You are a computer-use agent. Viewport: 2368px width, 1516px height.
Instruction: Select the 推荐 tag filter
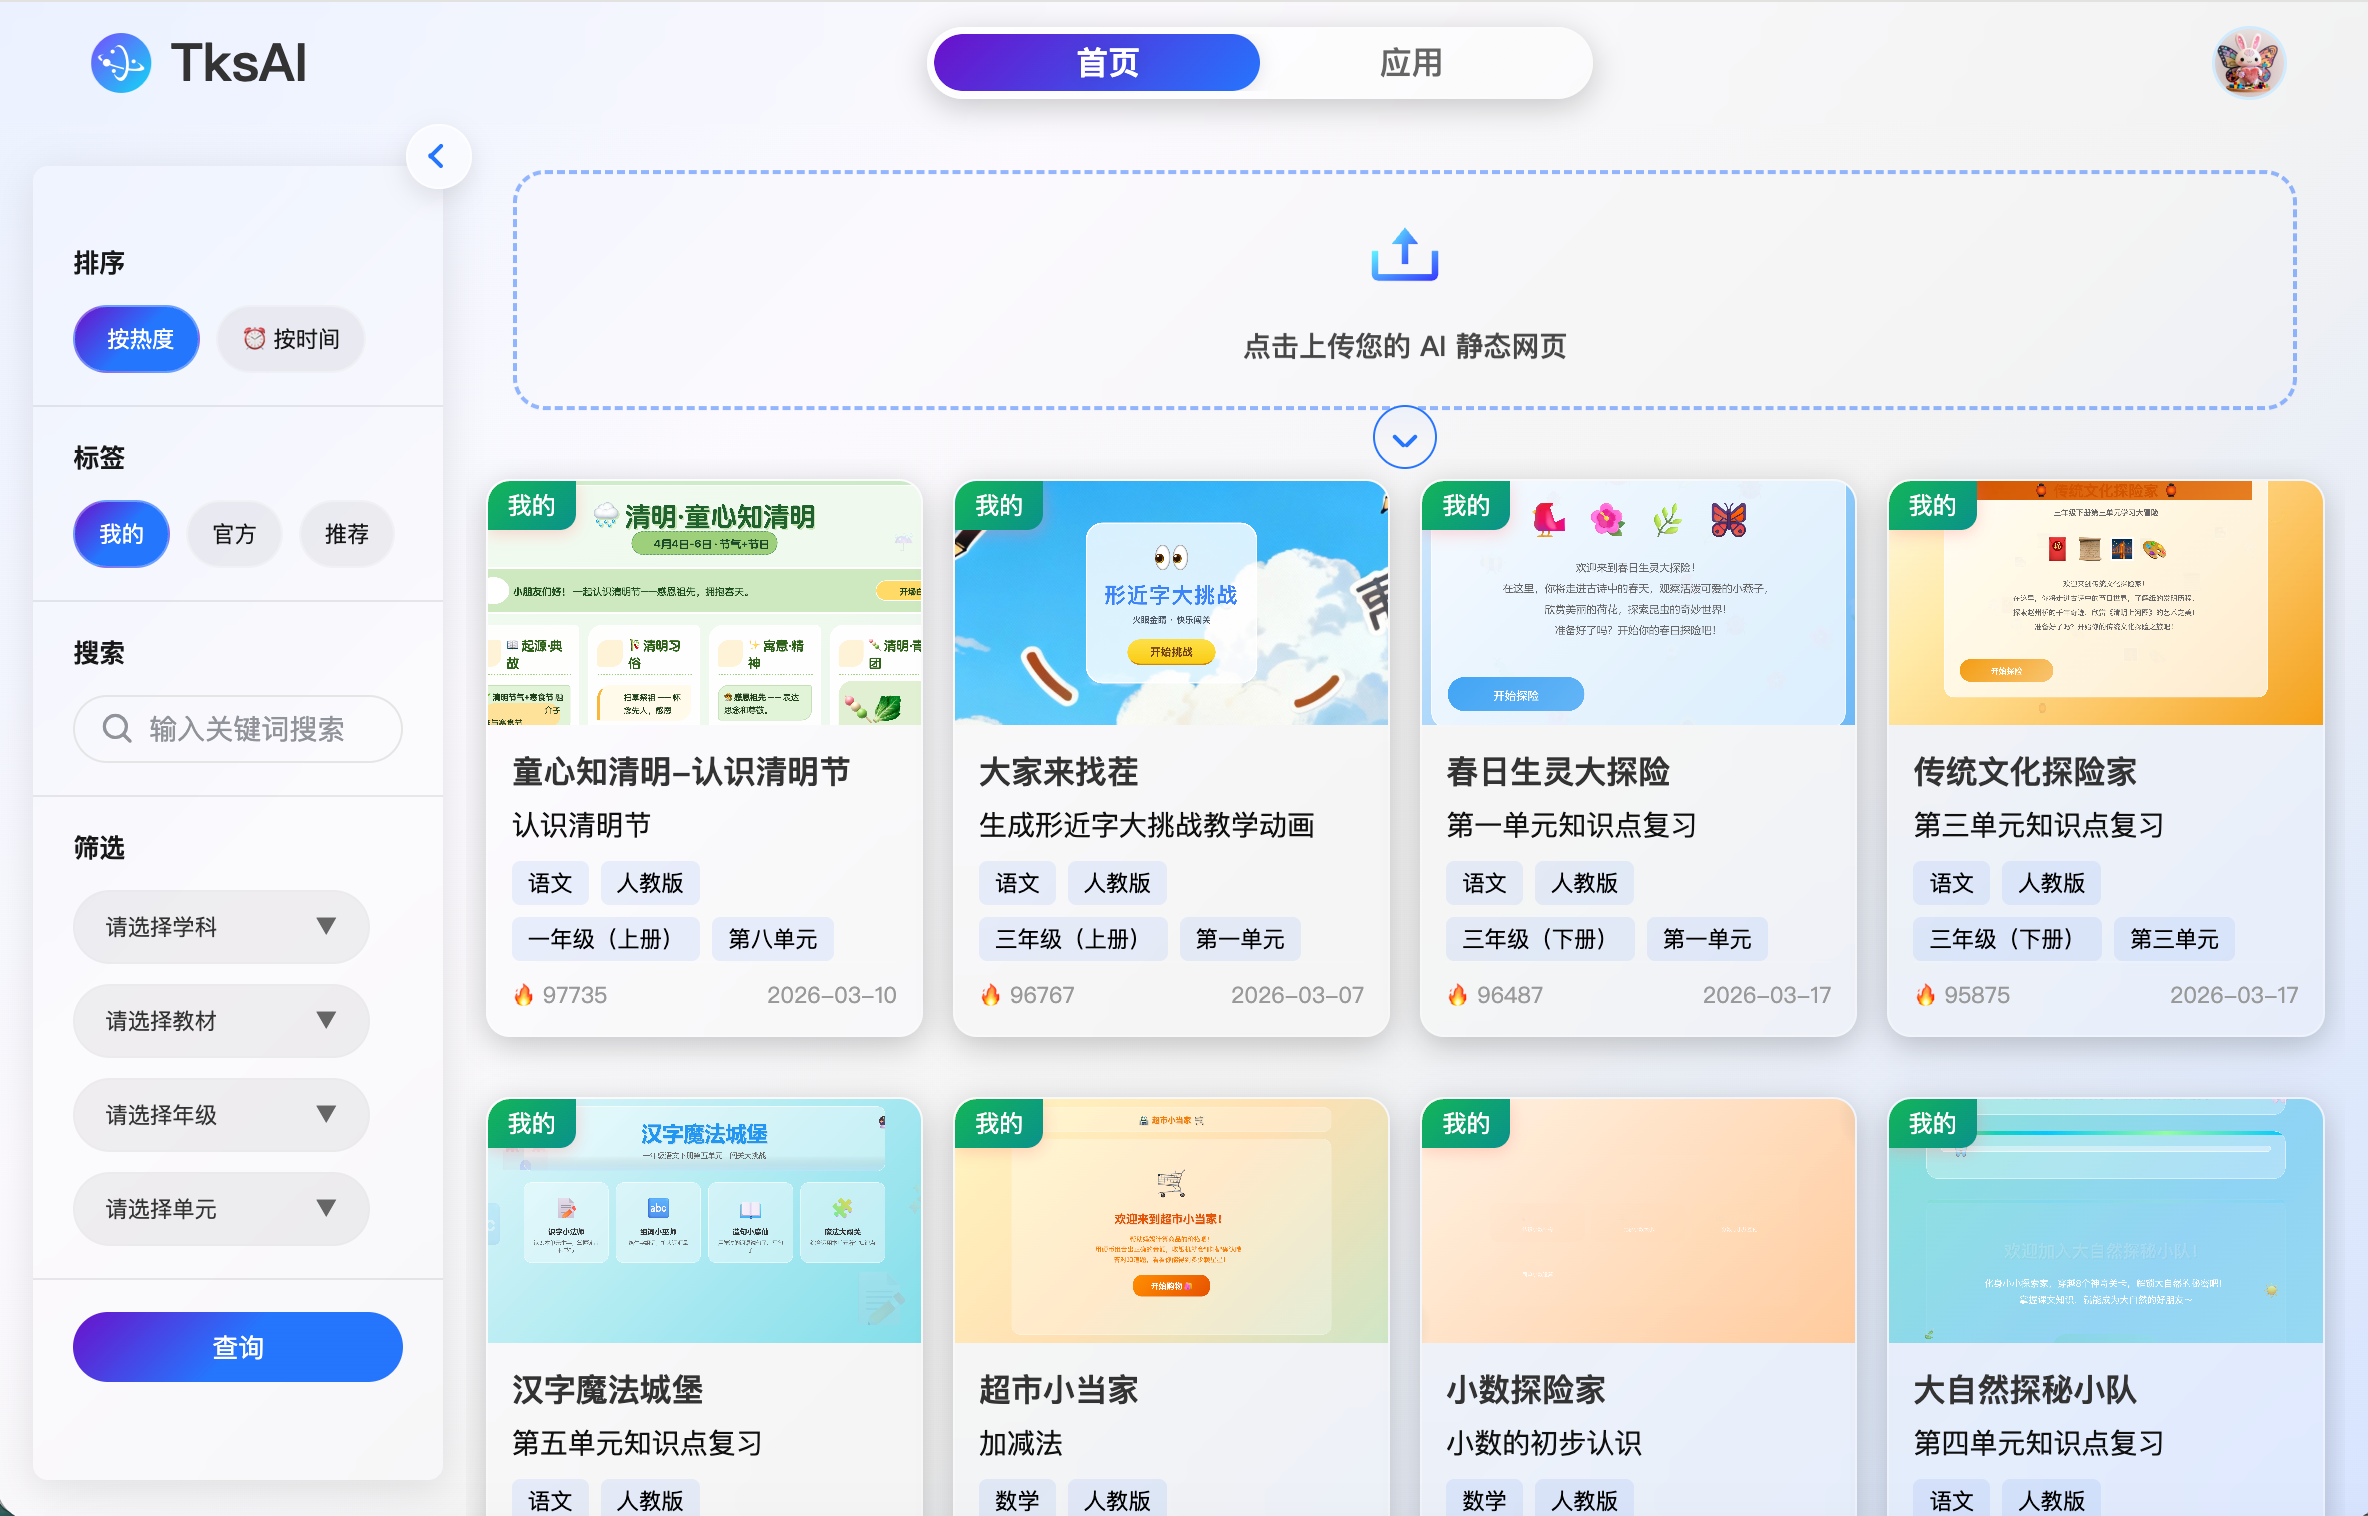coord(347,534)
